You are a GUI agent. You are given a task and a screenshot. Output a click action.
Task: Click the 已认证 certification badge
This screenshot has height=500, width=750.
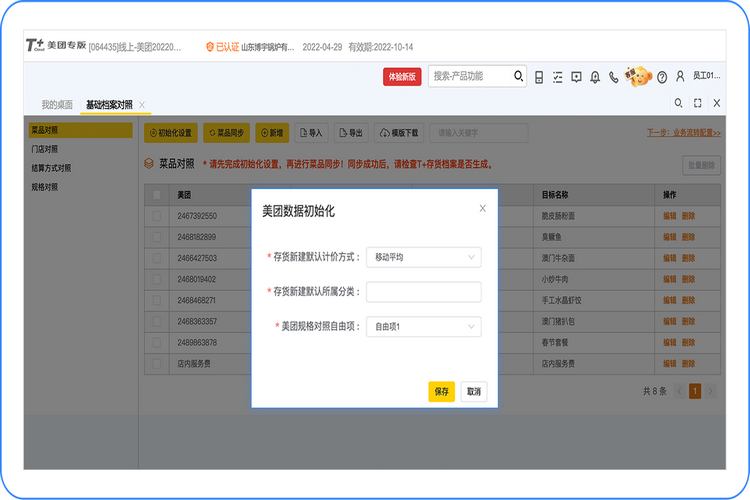[x=222, y=47]
